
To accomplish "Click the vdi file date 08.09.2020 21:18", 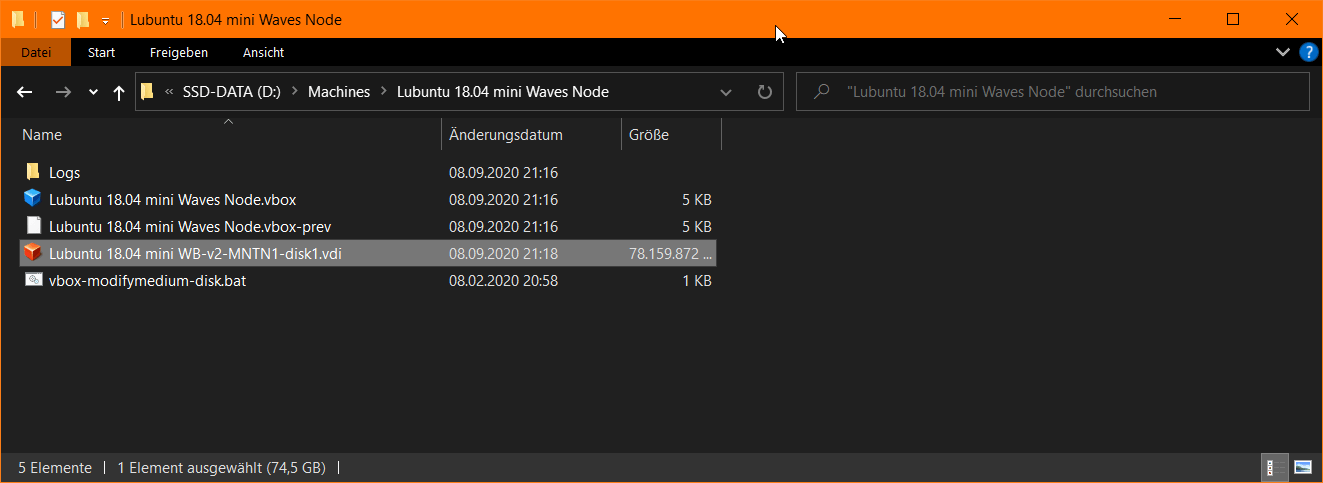I will [503, 254].
